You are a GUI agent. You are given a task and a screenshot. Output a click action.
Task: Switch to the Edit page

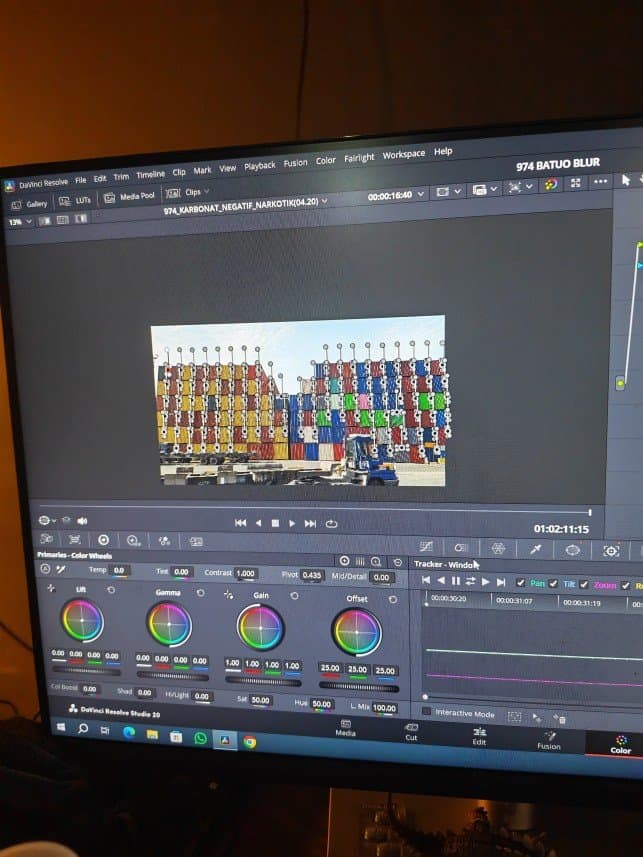(480, 736)
